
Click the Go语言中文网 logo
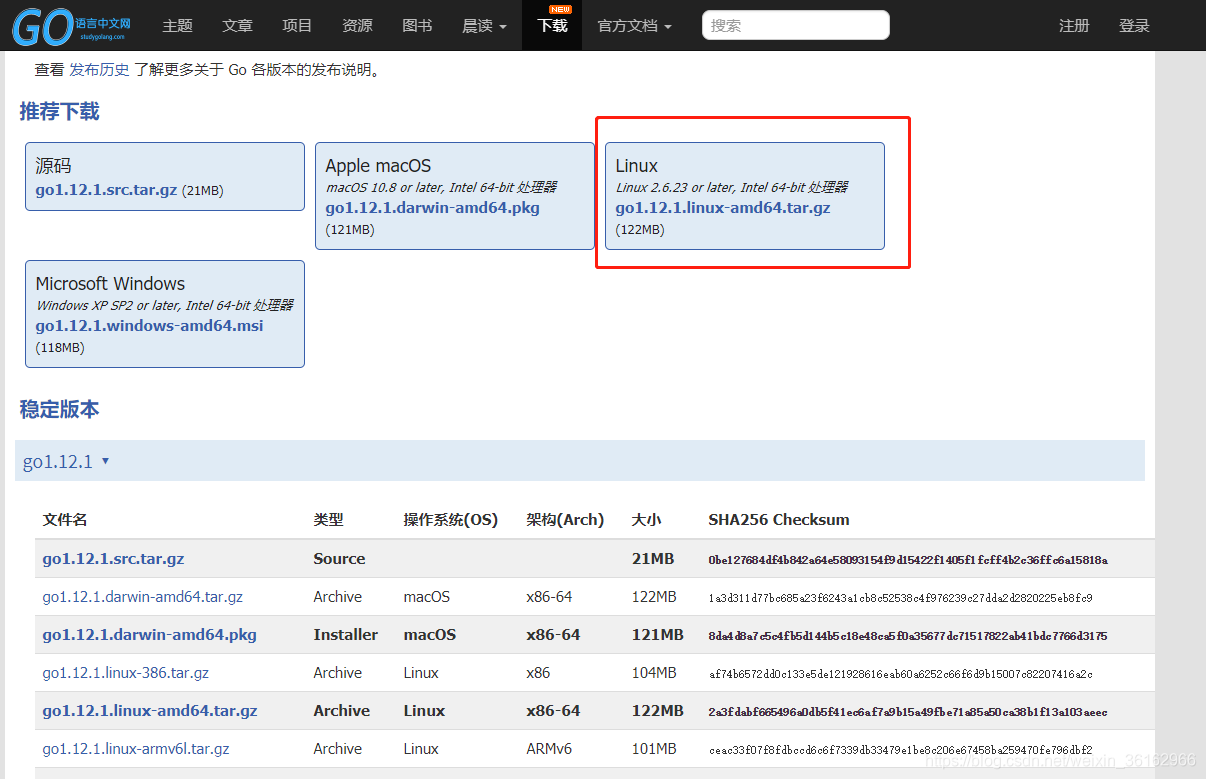point(71,27)
